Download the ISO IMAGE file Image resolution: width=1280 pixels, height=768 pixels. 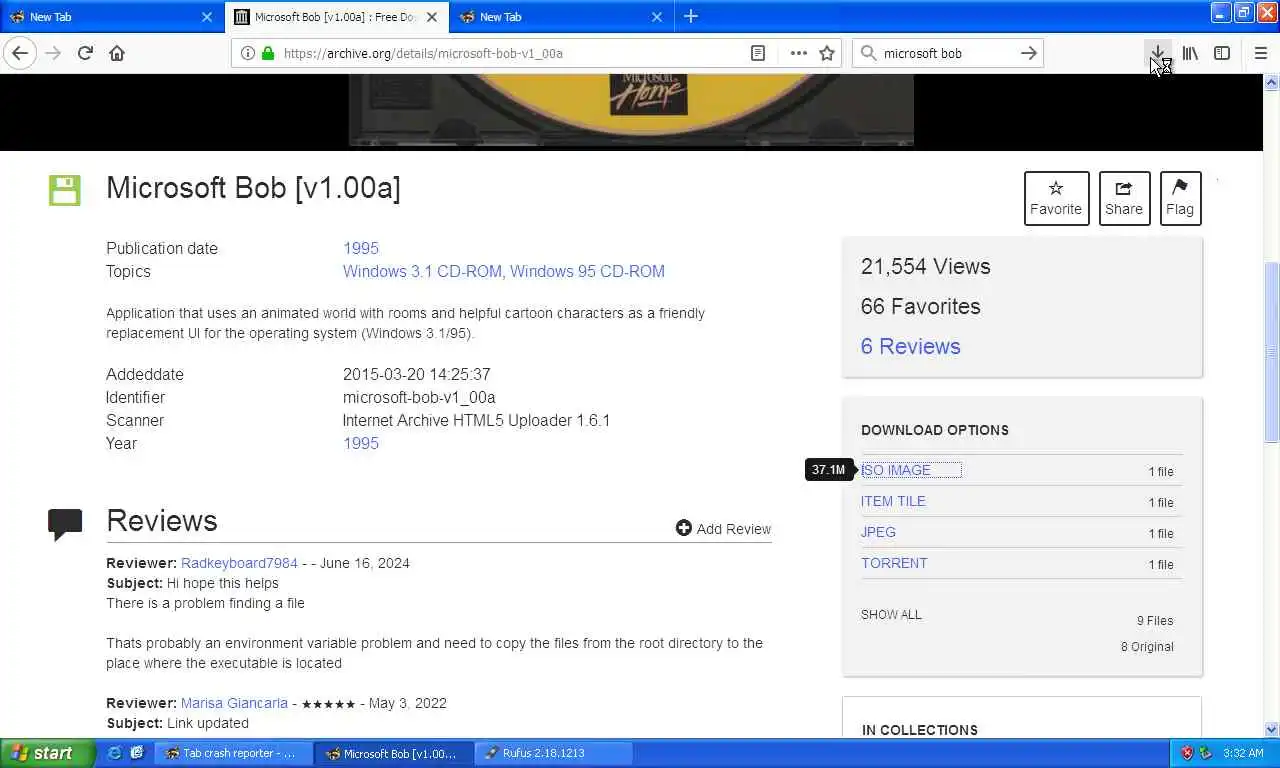896,470
